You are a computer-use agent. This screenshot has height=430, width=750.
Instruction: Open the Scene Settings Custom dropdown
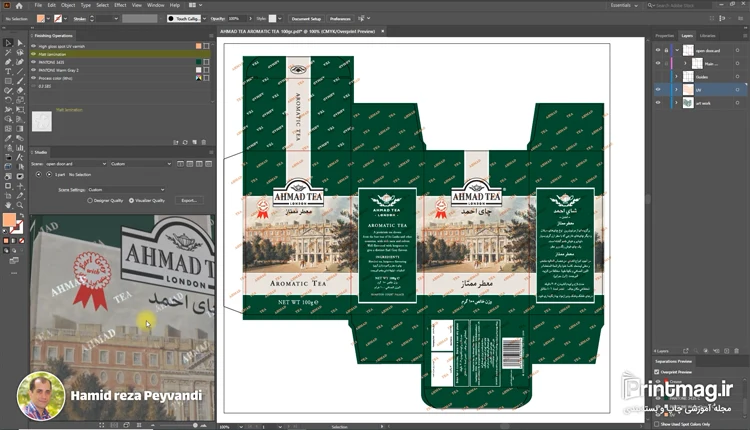(x=126, y=189)
